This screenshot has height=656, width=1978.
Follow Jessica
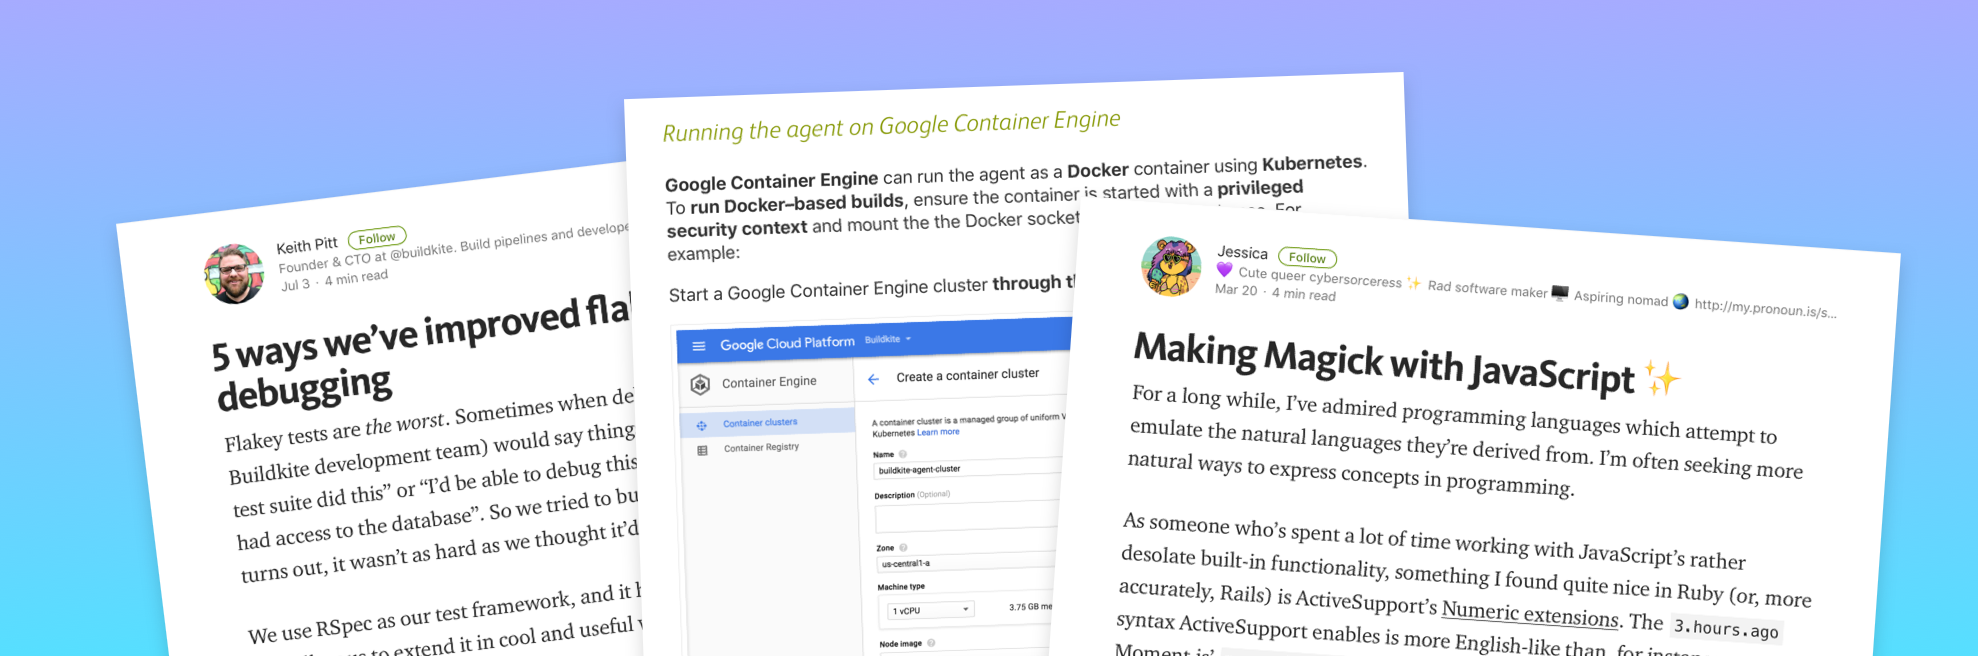click(1307, 257)
